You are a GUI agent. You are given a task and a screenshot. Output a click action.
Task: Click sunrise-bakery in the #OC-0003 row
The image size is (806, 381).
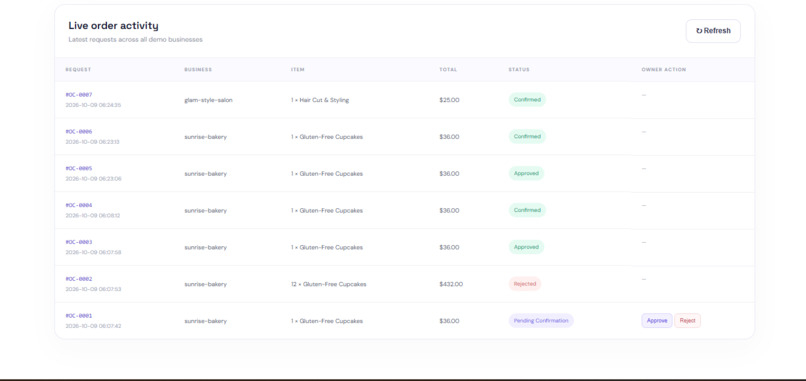[205, 248]
